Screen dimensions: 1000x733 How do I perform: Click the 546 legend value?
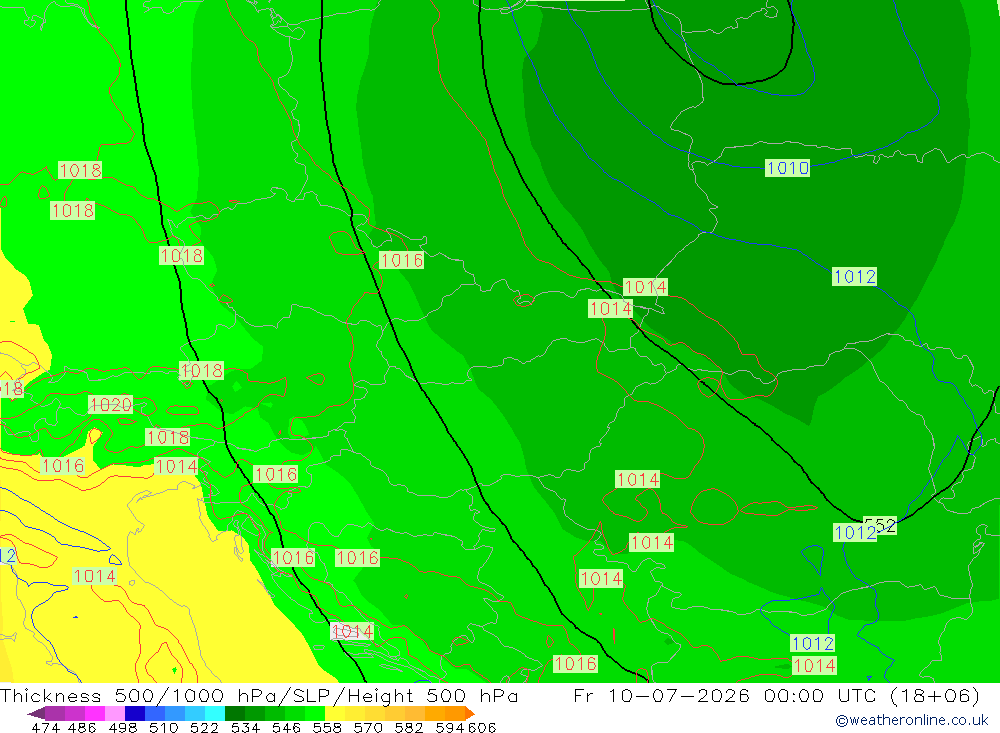tap(286, 727)
